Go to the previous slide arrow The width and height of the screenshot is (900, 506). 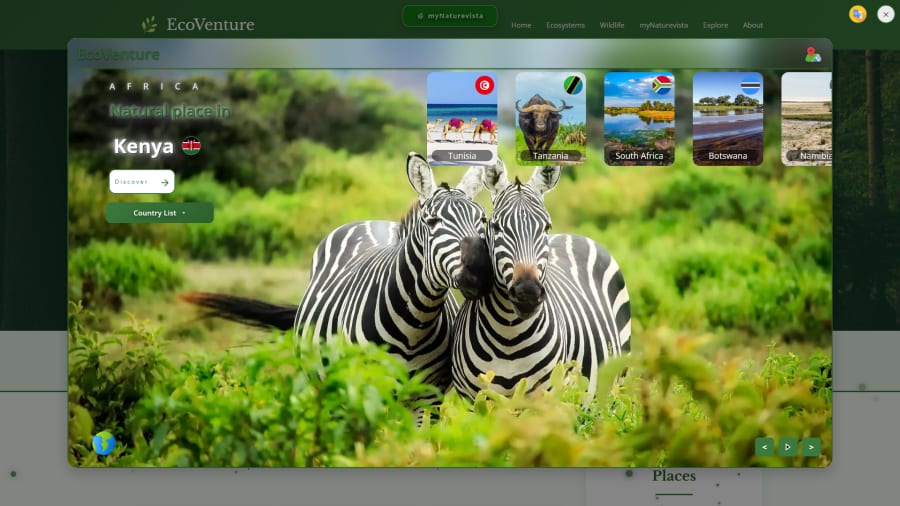click(765, 447)
